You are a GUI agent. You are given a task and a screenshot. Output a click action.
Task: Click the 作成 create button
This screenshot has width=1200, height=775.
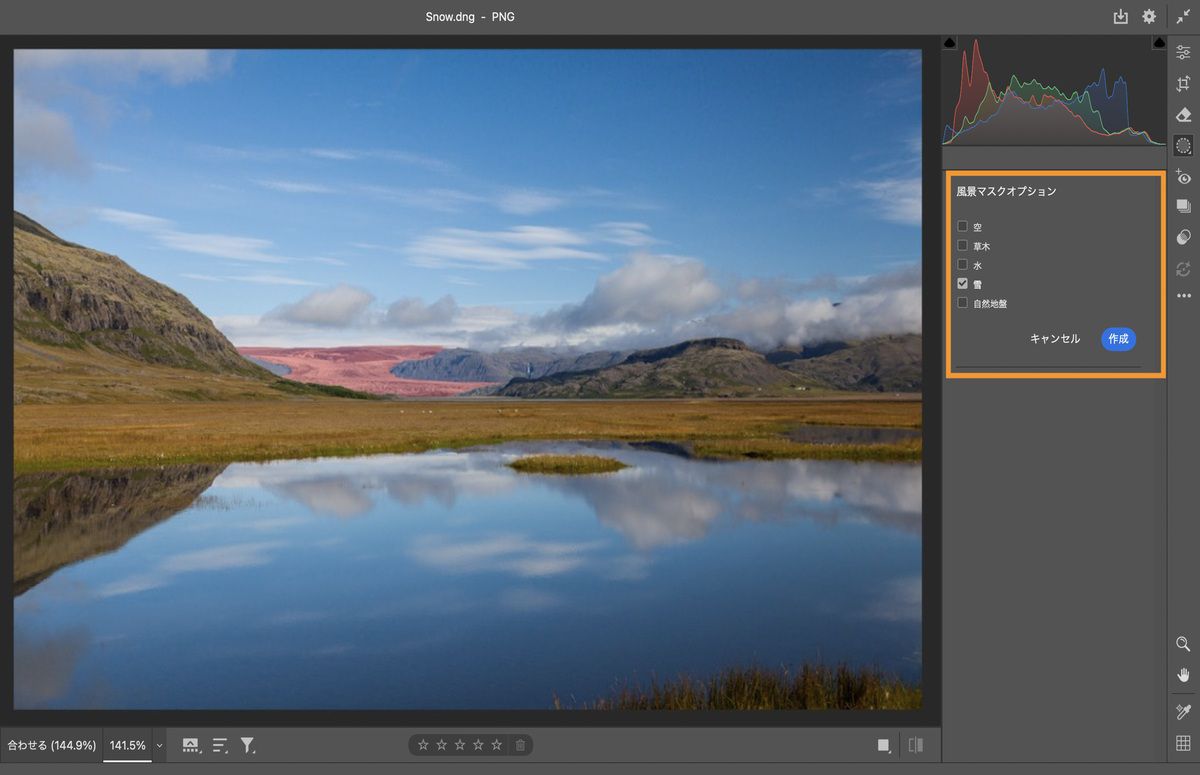point(1119,339)
